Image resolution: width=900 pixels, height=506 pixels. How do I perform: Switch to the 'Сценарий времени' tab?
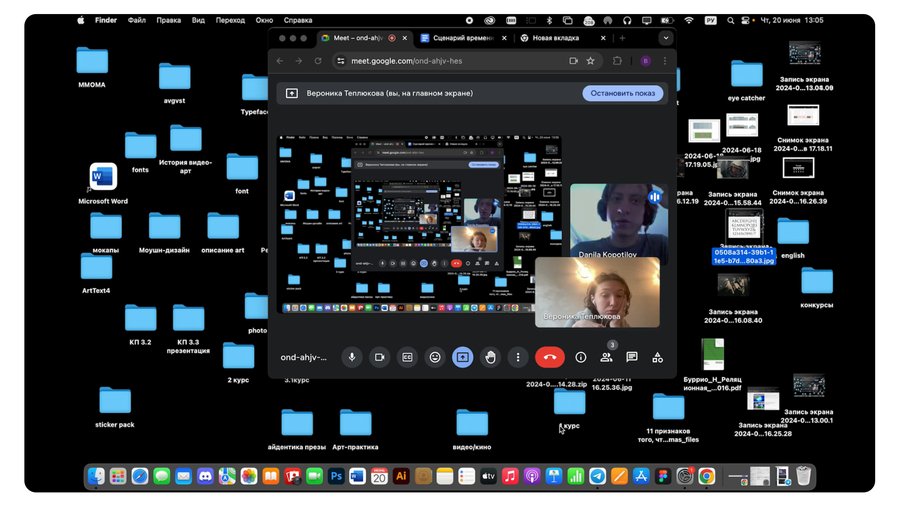coord(462,38)
